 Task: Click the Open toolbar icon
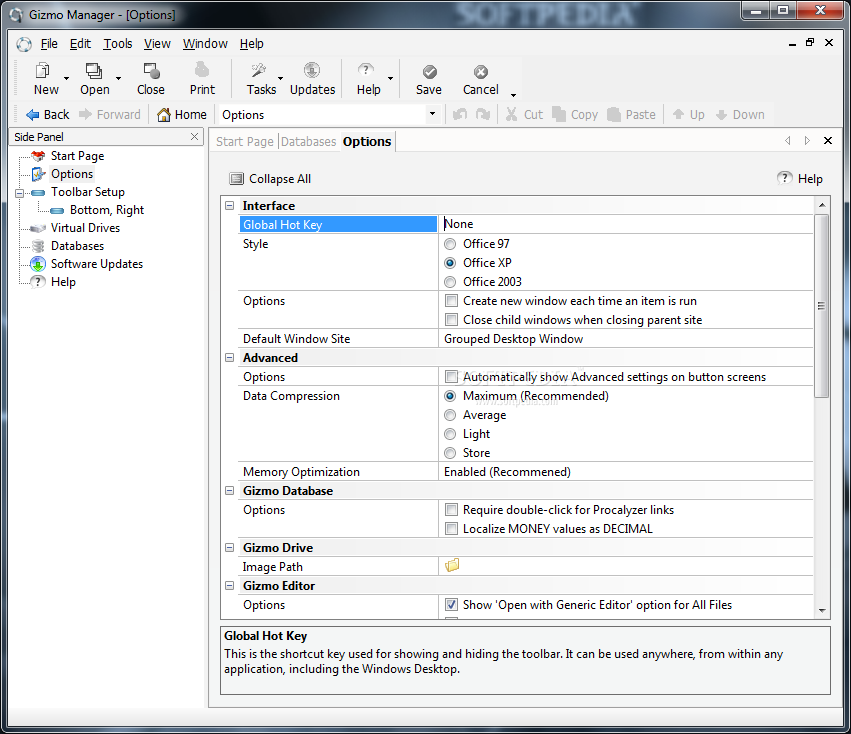(x=93, y=71)
